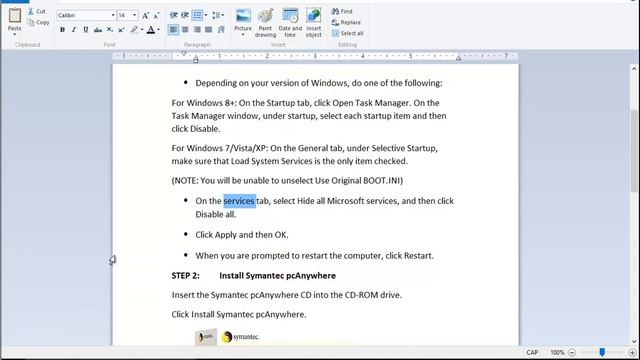The image size is (640, 360).
Task: Toggle Underline formatting
Action: 86,29
